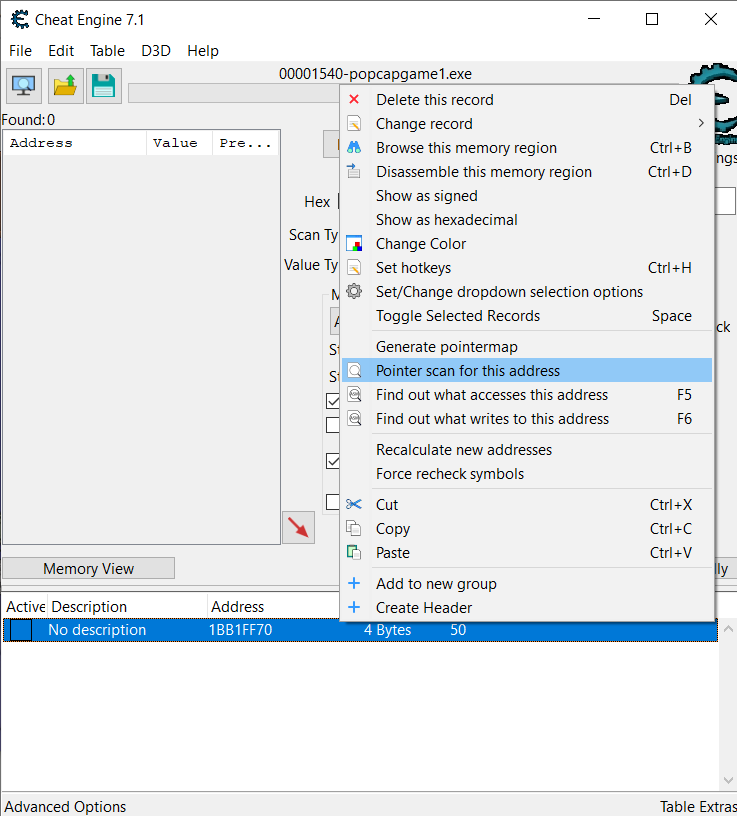This screenshot has height=816, width=737.
Task: Select Create Header
Action: click(x=527, y=608)
